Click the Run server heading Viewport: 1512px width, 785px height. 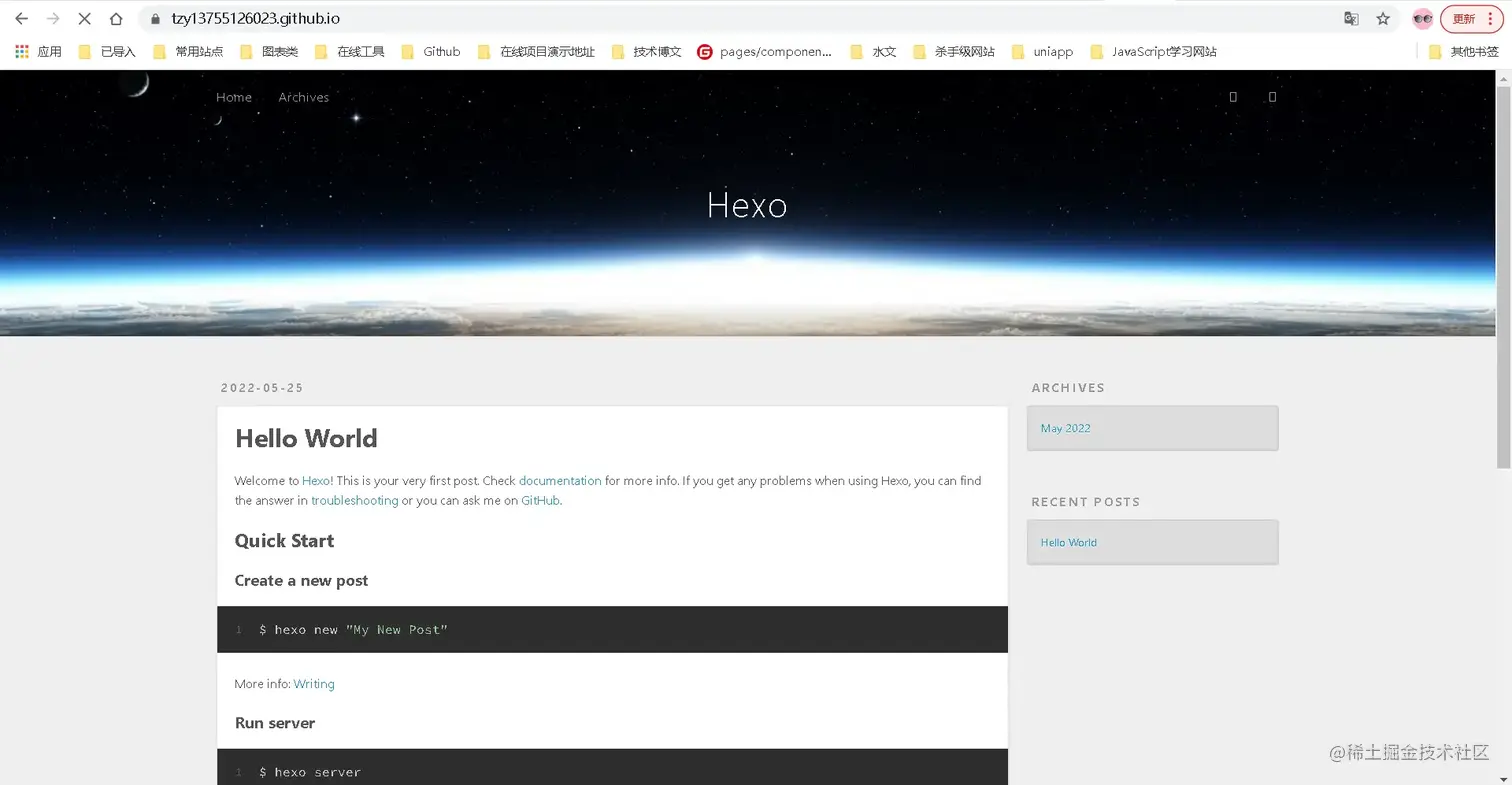(x=275, y=723)
